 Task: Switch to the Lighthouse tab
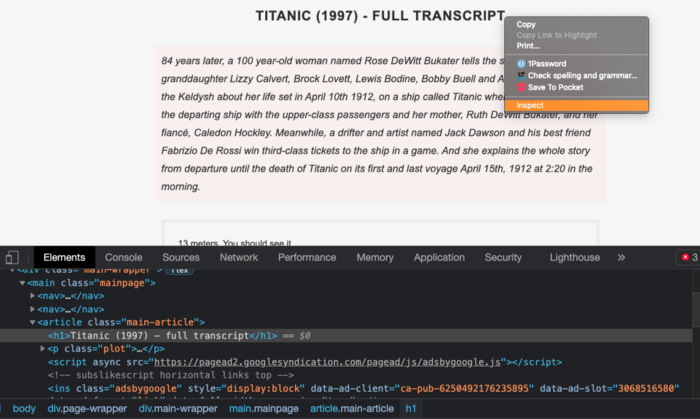575,257
